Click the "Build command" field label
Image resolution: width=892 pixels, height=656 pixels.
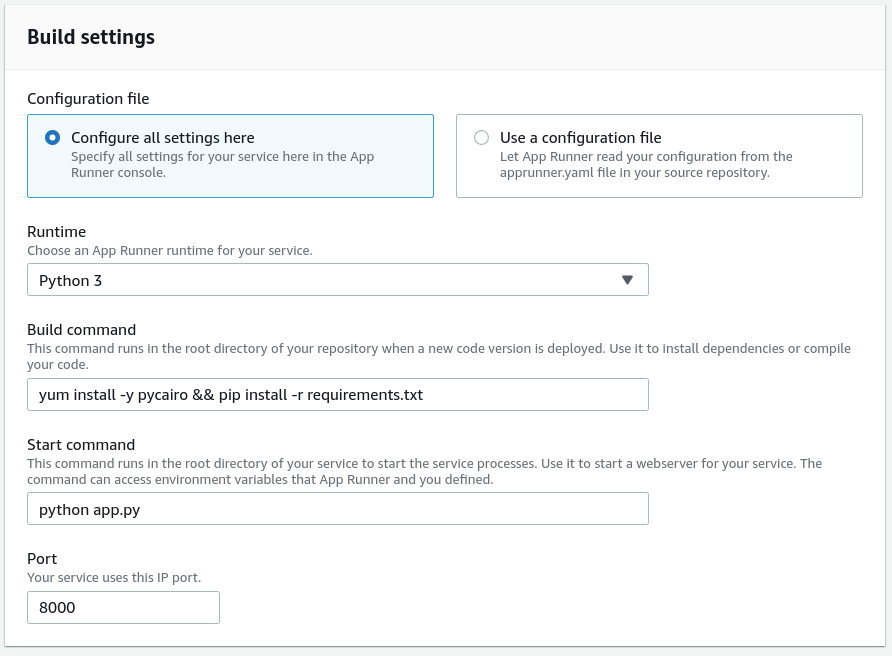(81, 330)
